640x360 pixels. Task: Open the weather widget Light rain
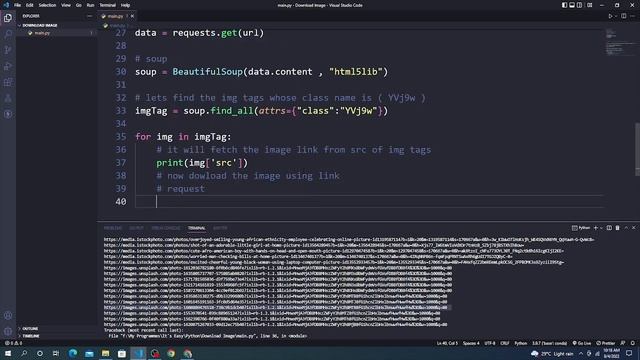coord(552,353)
